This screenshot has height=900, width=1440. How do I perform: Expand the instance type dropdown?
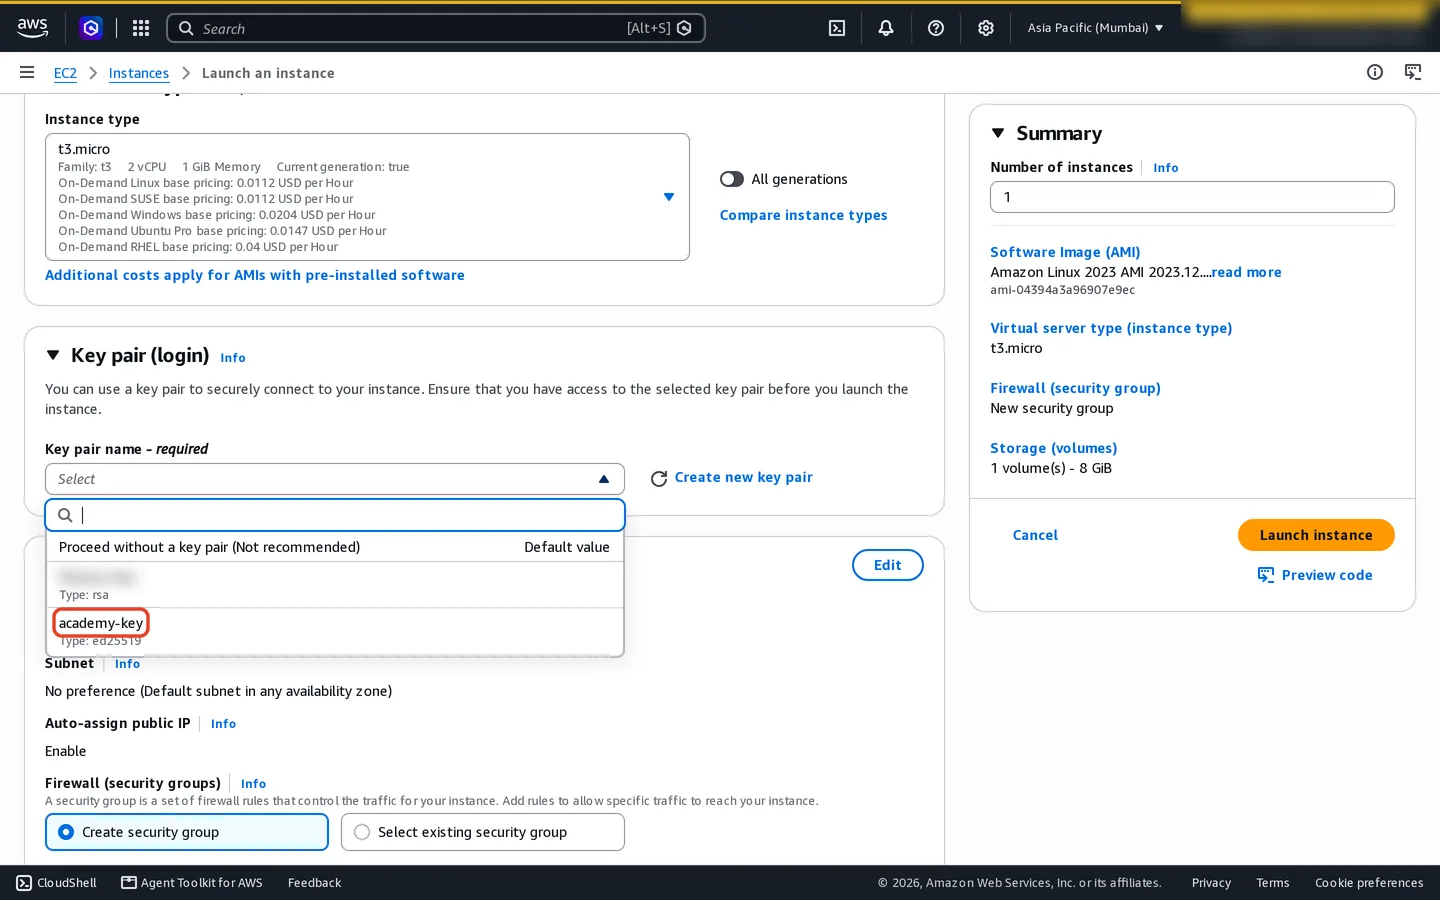(x=367, y=197)
